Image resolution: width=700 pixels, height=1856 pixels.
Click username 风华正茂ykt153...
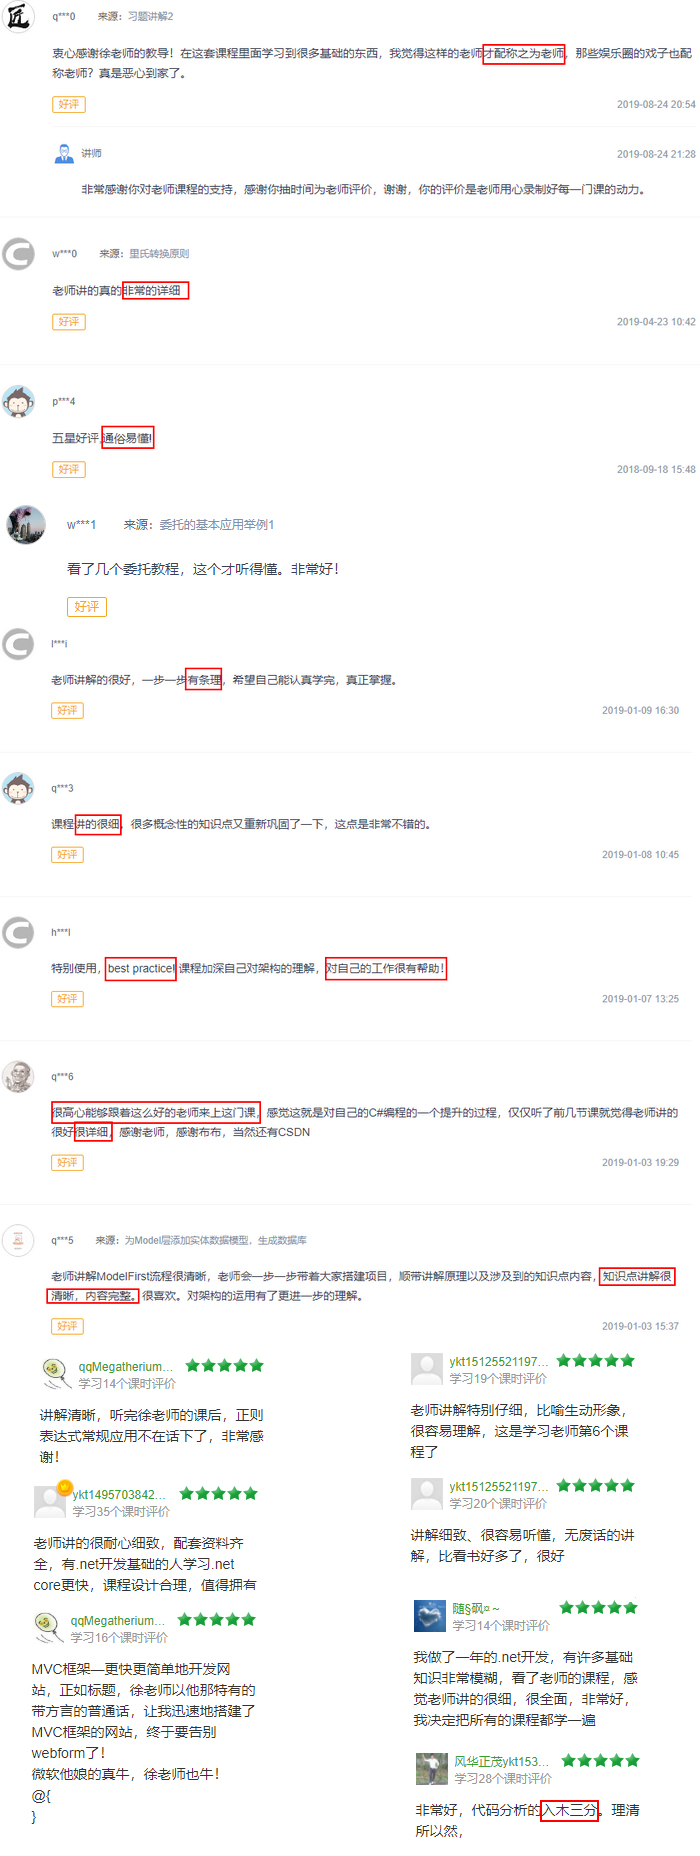point(502,1761)
